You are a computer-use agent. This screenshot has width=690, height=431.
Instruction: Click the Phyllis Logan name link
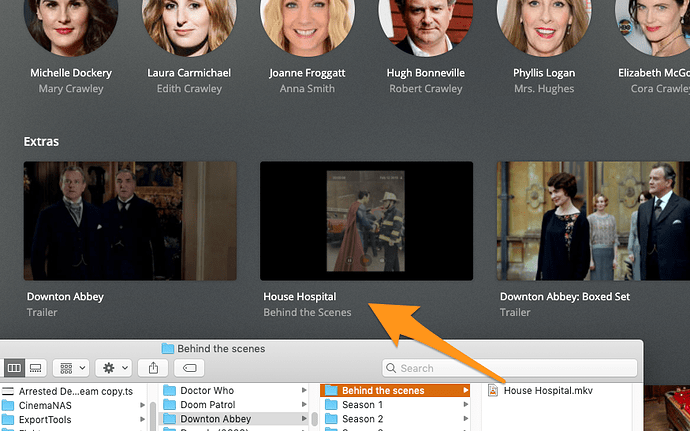(544, 73)
